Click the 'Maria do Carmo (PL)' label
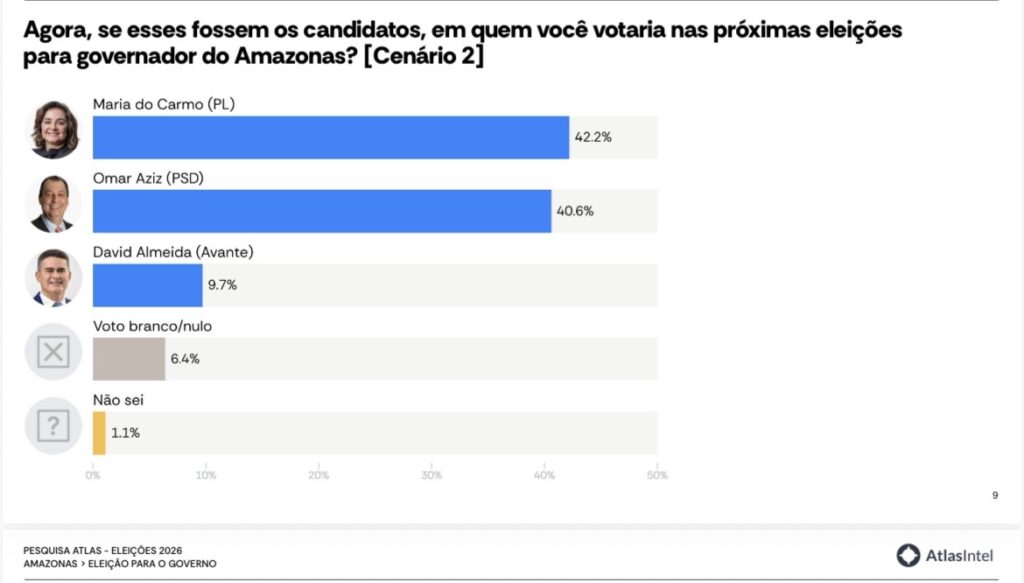Image resolution: width=1024 pixels, height=583 pixels. (163, 104)
